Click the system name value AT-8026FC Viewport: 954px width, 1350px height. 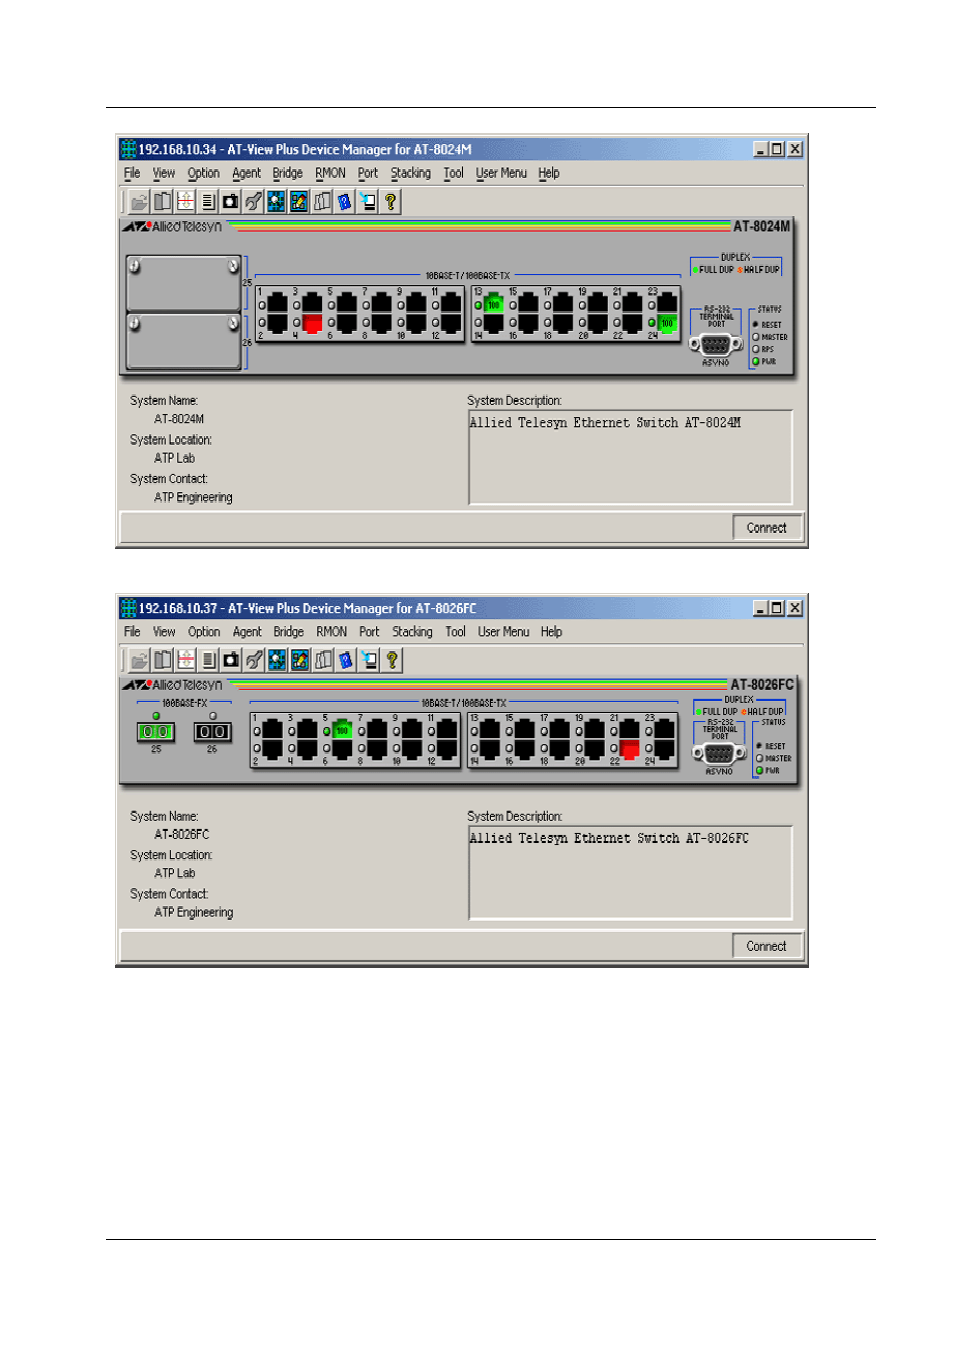(x=182, y=834)
